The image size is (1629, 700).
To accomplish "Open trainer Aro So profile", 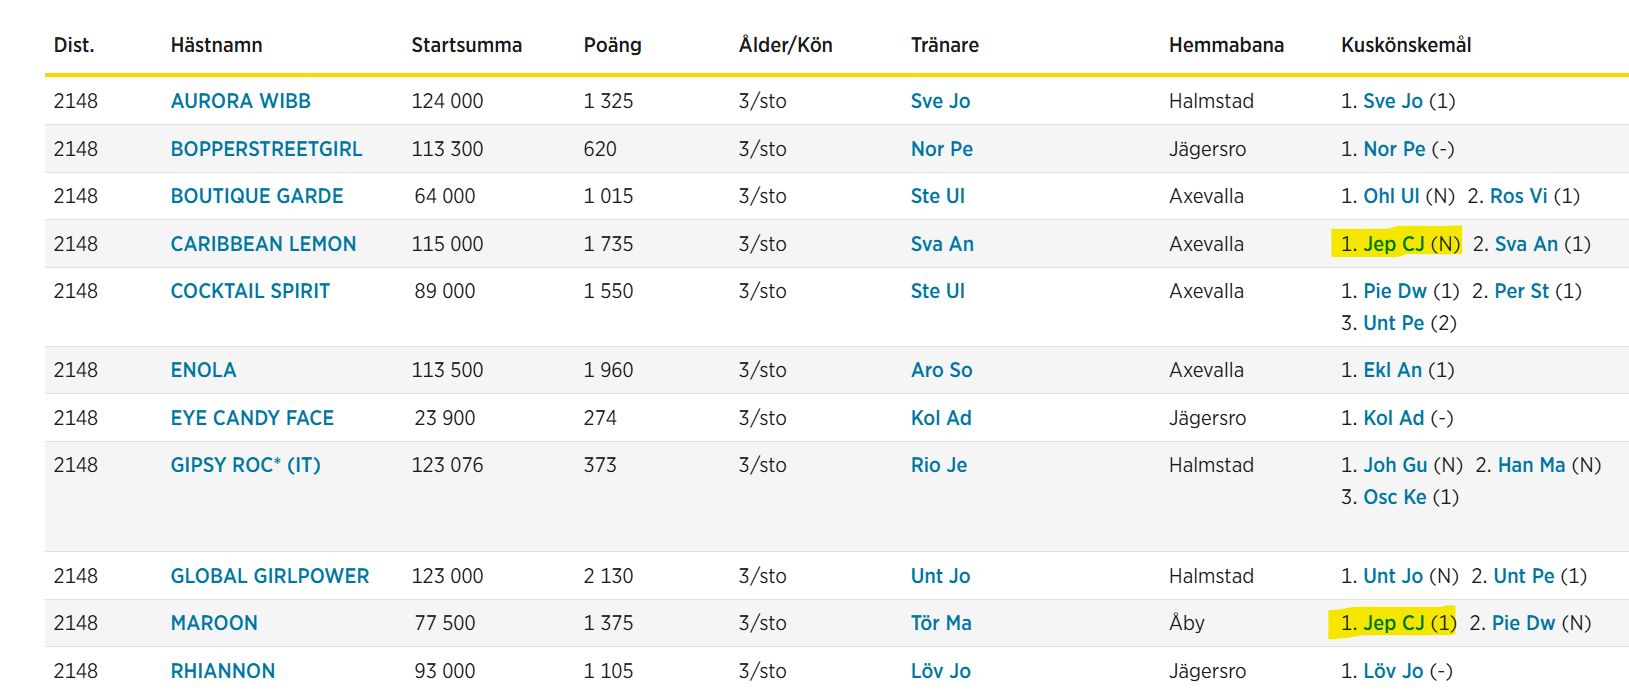I will [x=941, y=370].
